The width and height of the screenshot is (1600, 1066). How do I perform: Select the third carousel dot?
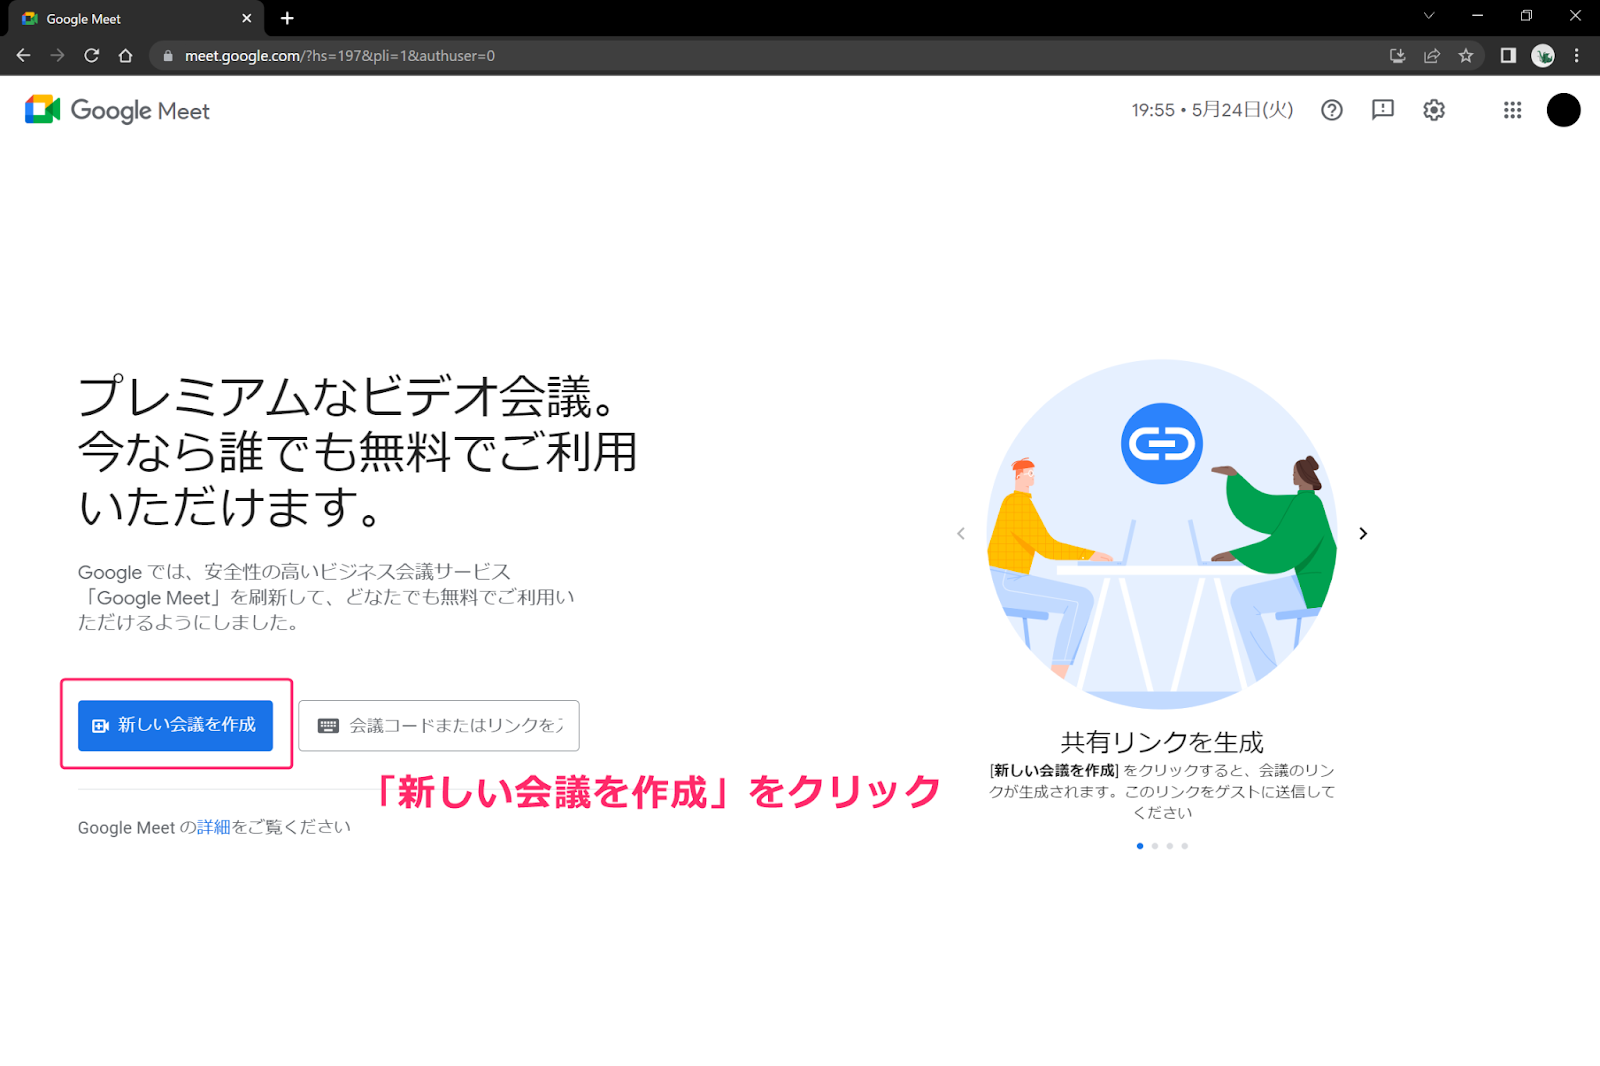pyautogui.click(x=1170, y=846)
